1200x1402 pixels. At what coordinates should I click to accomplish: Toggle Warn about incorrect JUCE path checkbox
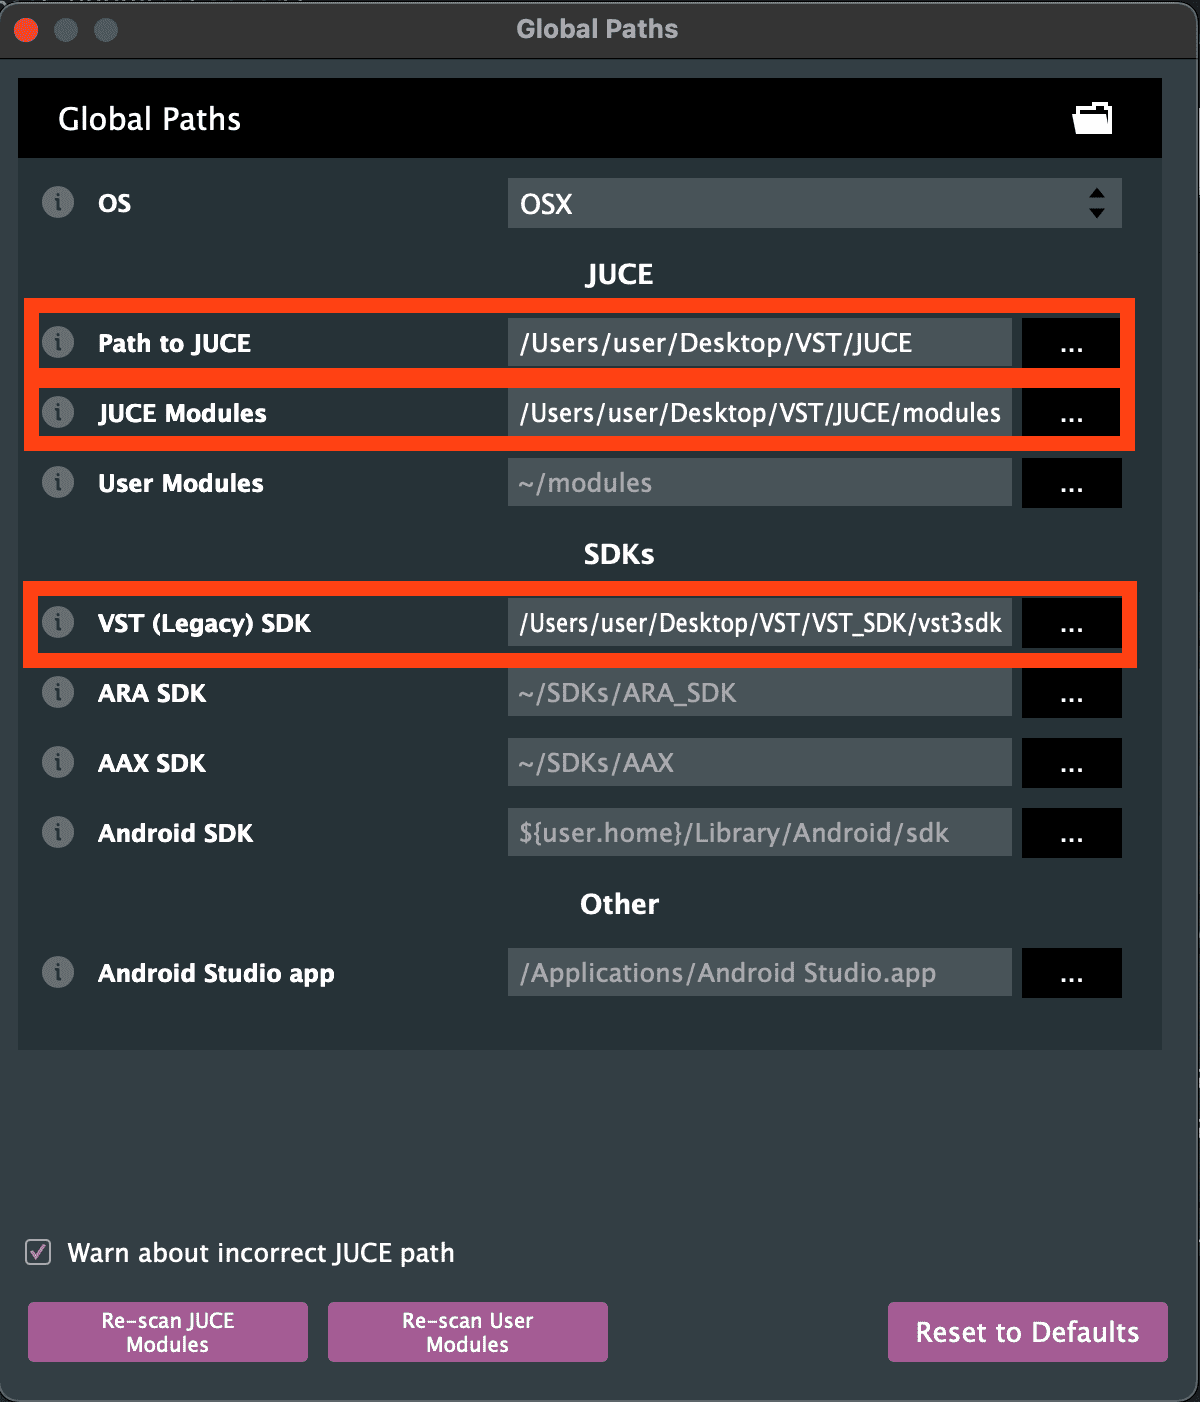[38, 1252]
